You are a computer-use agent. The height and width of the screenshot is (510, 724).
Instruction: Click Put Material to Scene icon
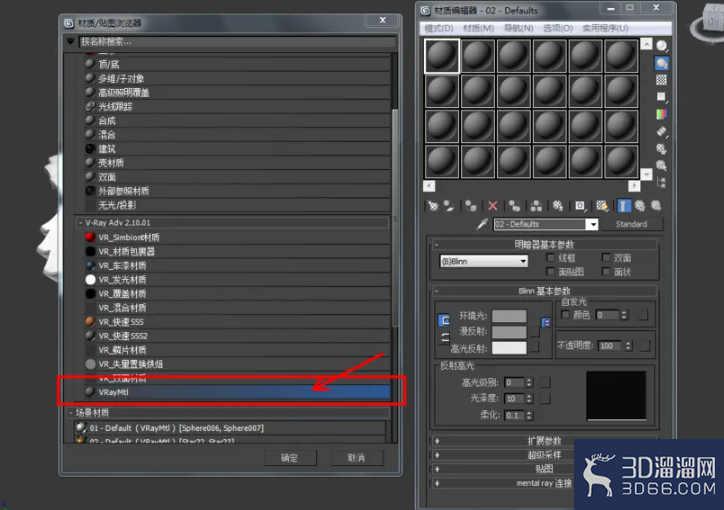(449, 206)
